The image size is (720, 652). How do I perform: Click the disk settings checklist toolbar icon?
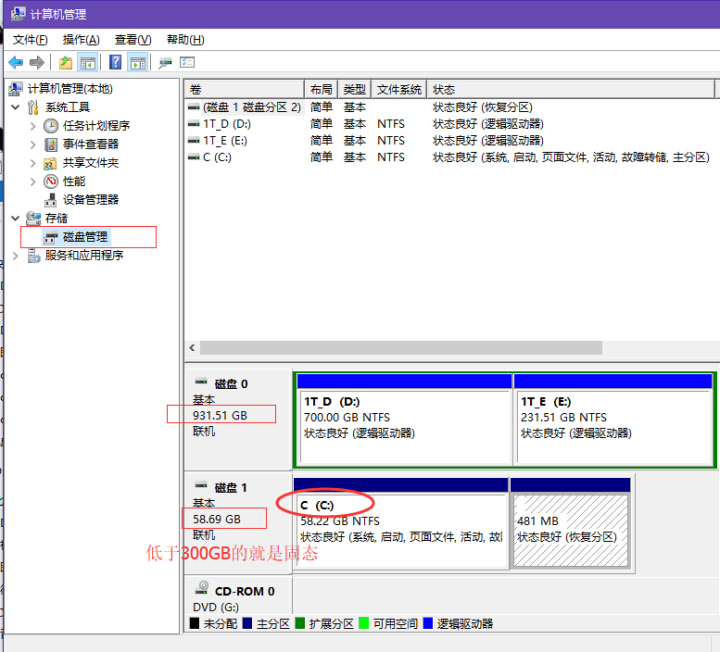(187, 62)
